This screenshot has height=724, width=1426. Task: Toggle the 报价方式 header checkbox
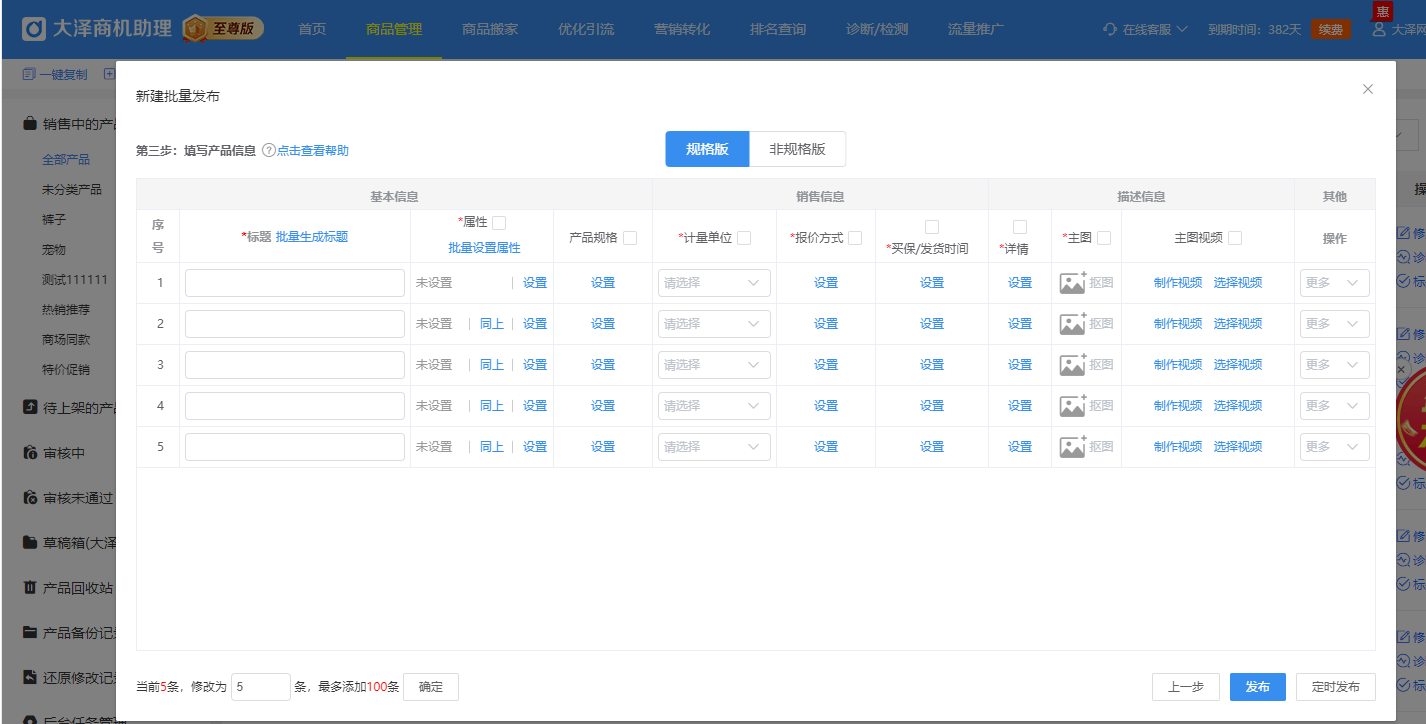click(x=855, y=238)
